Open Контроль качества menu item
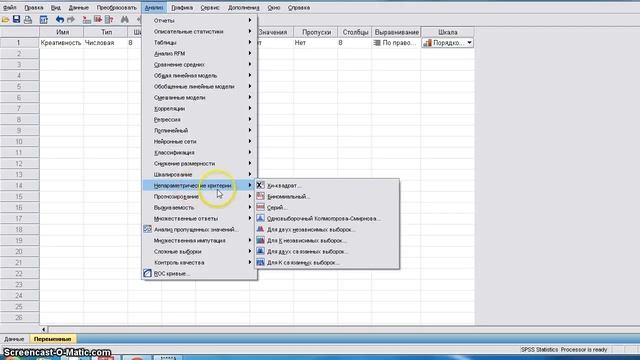Image resolution: width=640 pixels, height=360 pixels. pyautogui.click(x=199, y=262)
